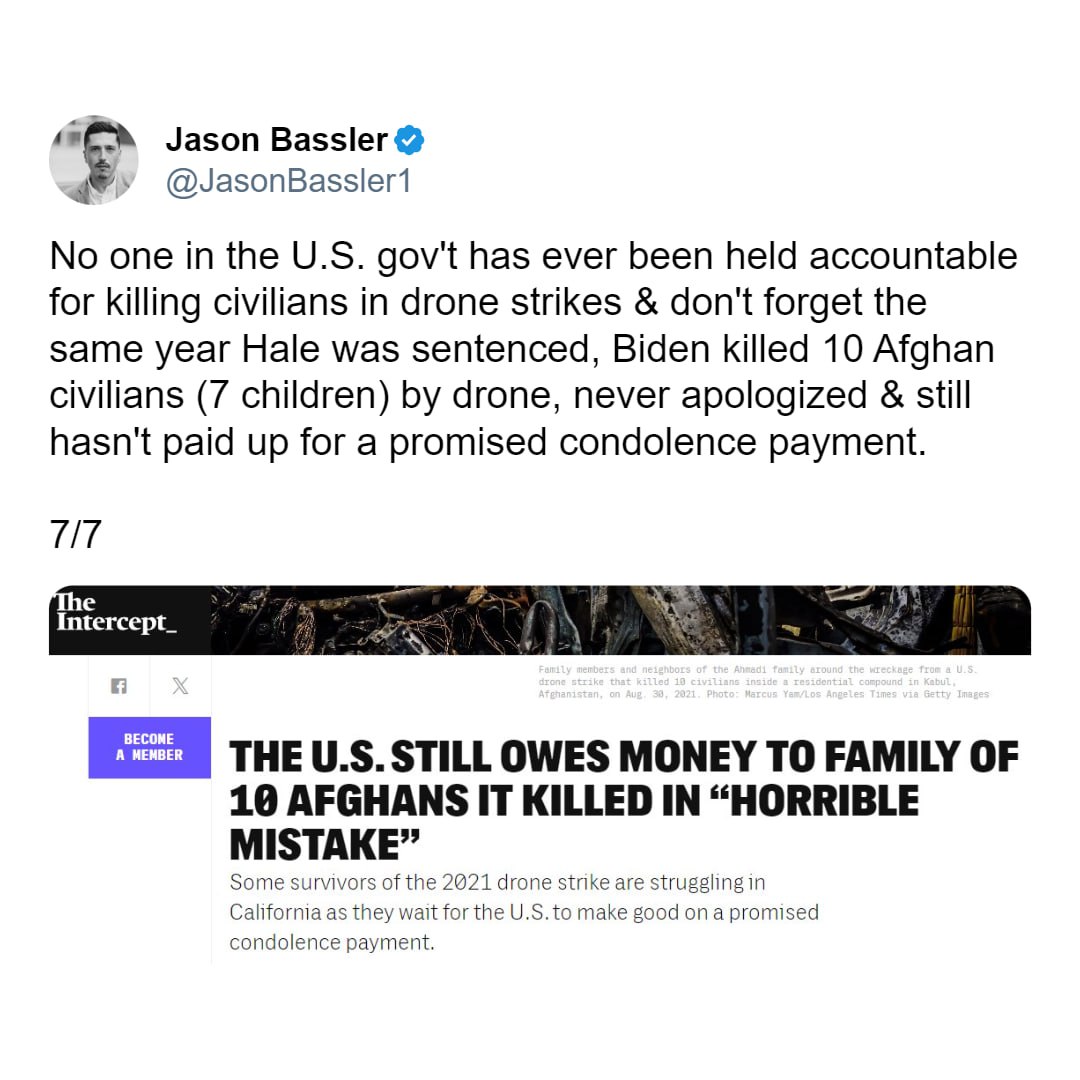The image size is (1080, 1080).
Task: Click the '10 AFGHANS IT KILLED' headline line
Action: 574,801
